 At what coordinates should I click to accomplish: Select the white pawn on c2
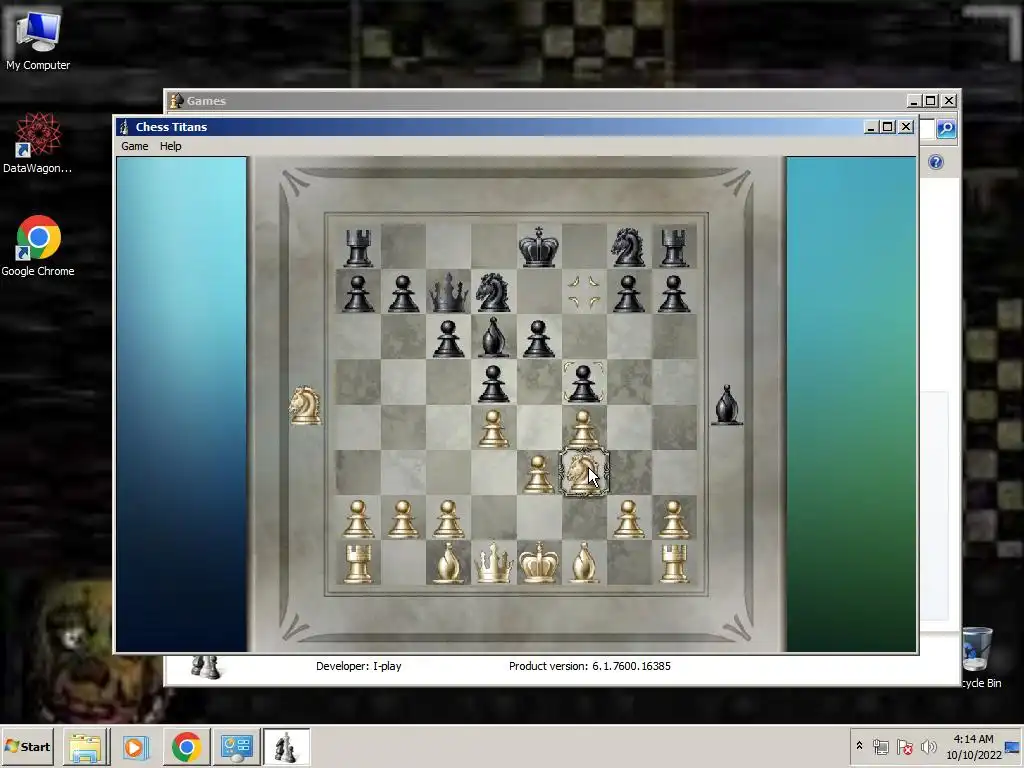448,518
